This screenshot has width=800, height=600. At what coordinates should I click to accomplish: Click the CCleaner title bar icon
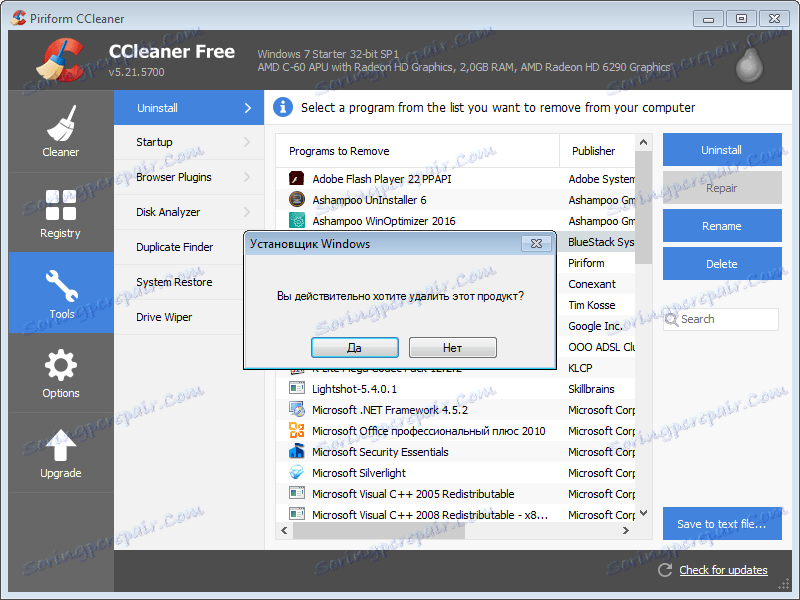[18, 18]
